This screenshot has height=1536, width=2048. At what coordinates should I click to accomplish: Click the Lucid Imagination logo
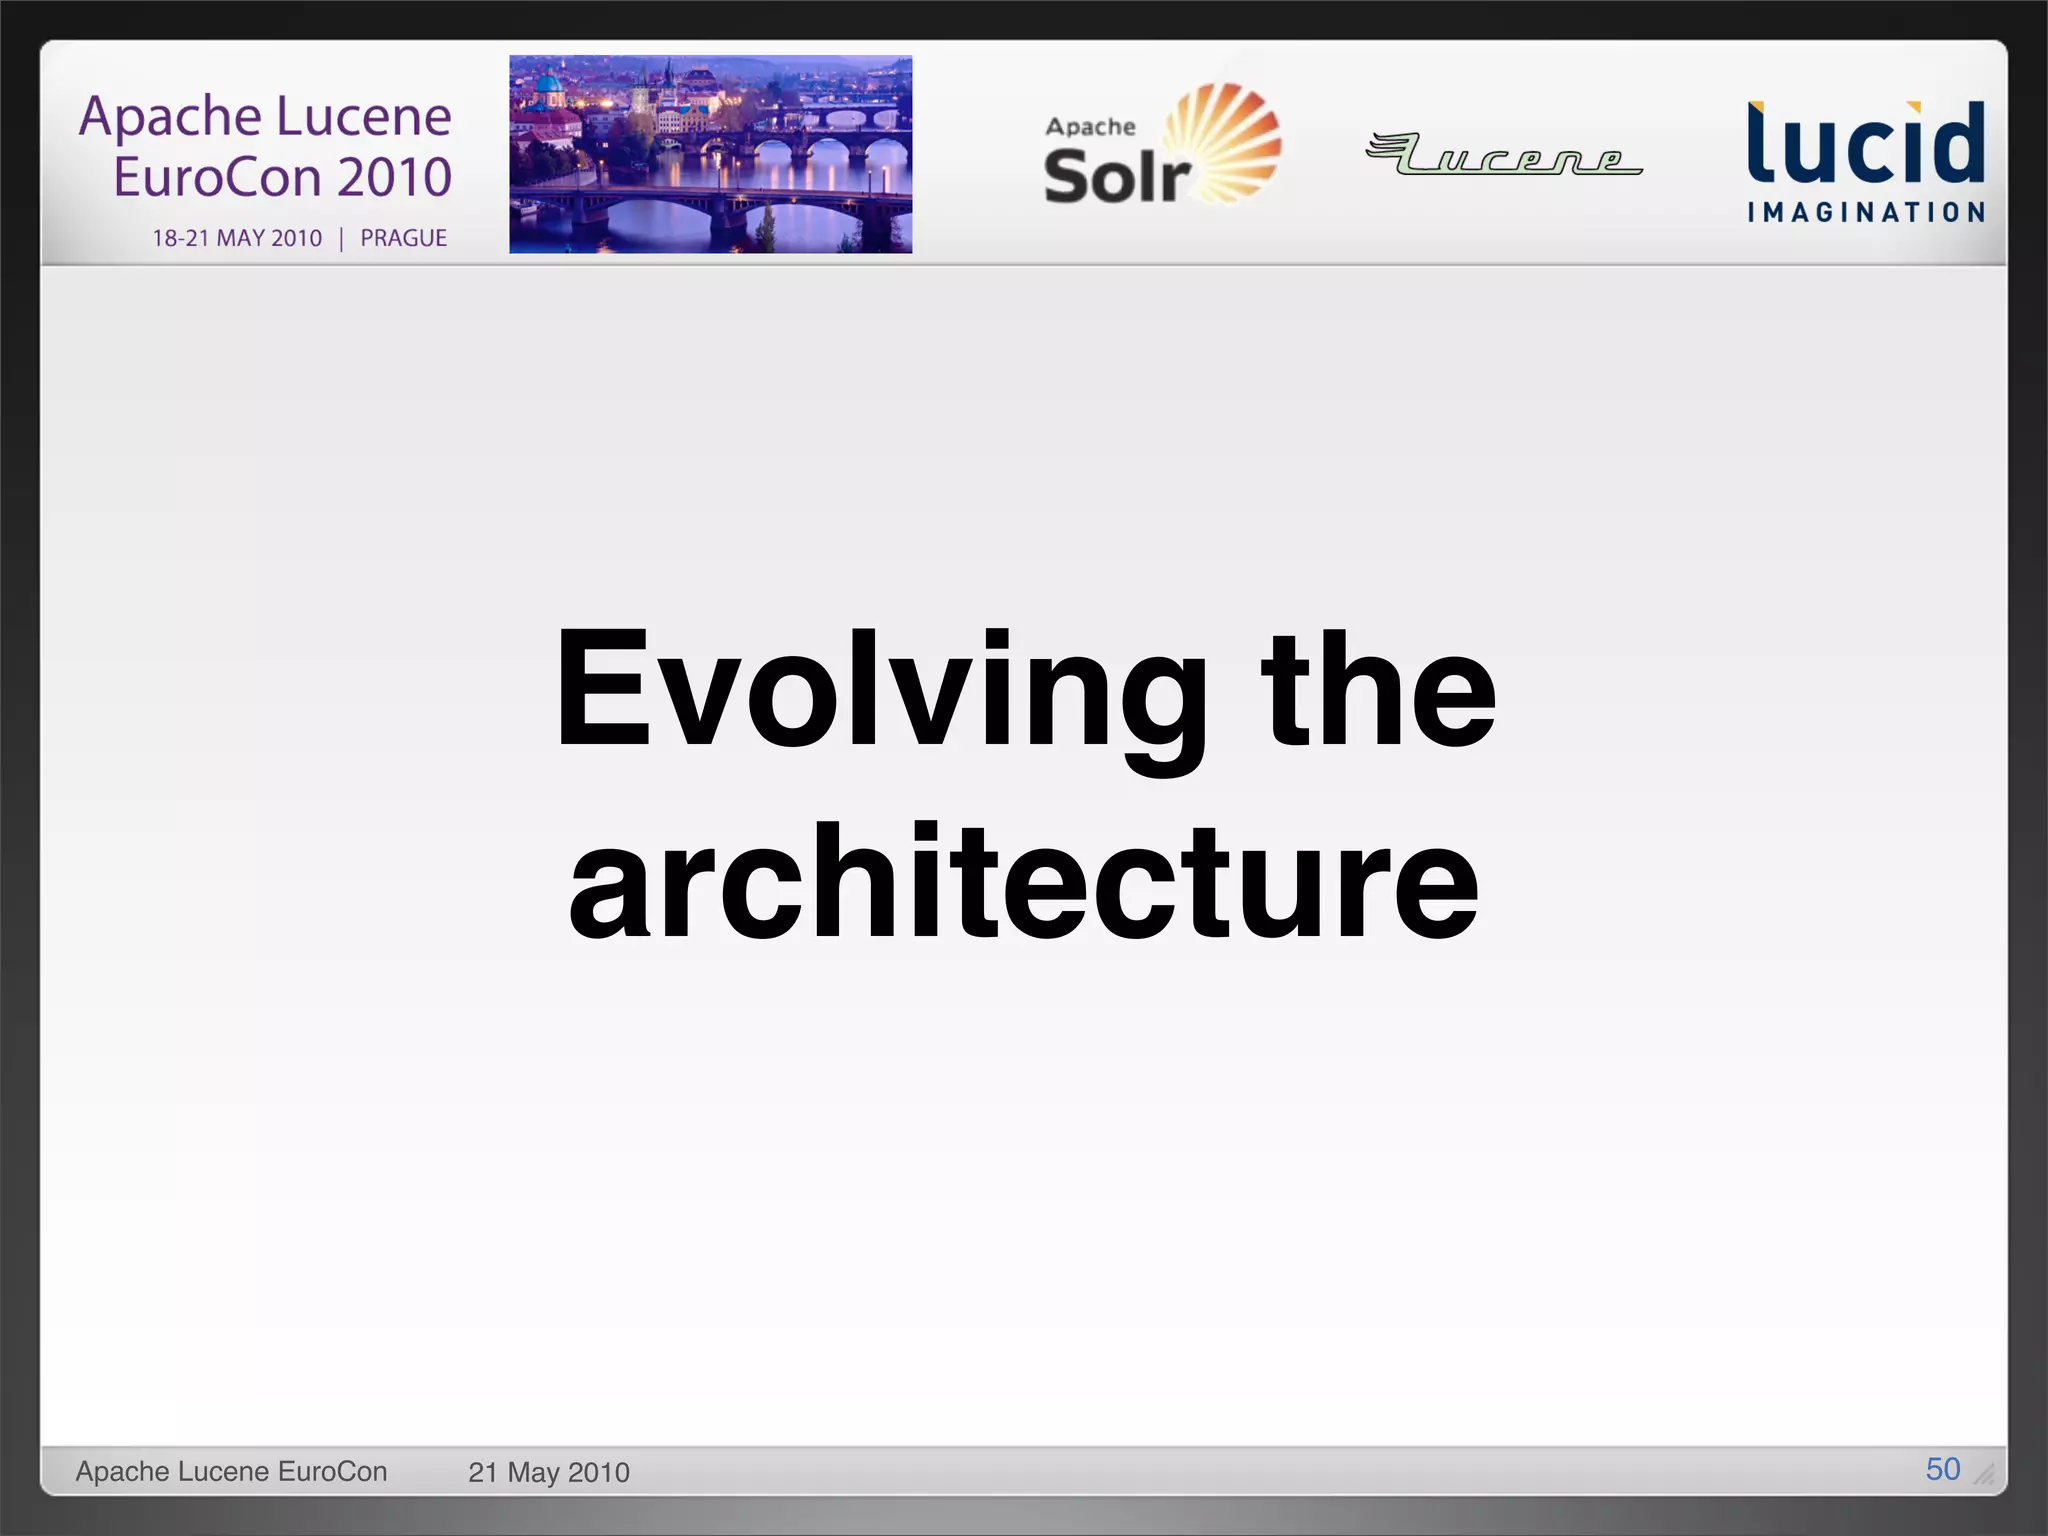[1866, 161]
